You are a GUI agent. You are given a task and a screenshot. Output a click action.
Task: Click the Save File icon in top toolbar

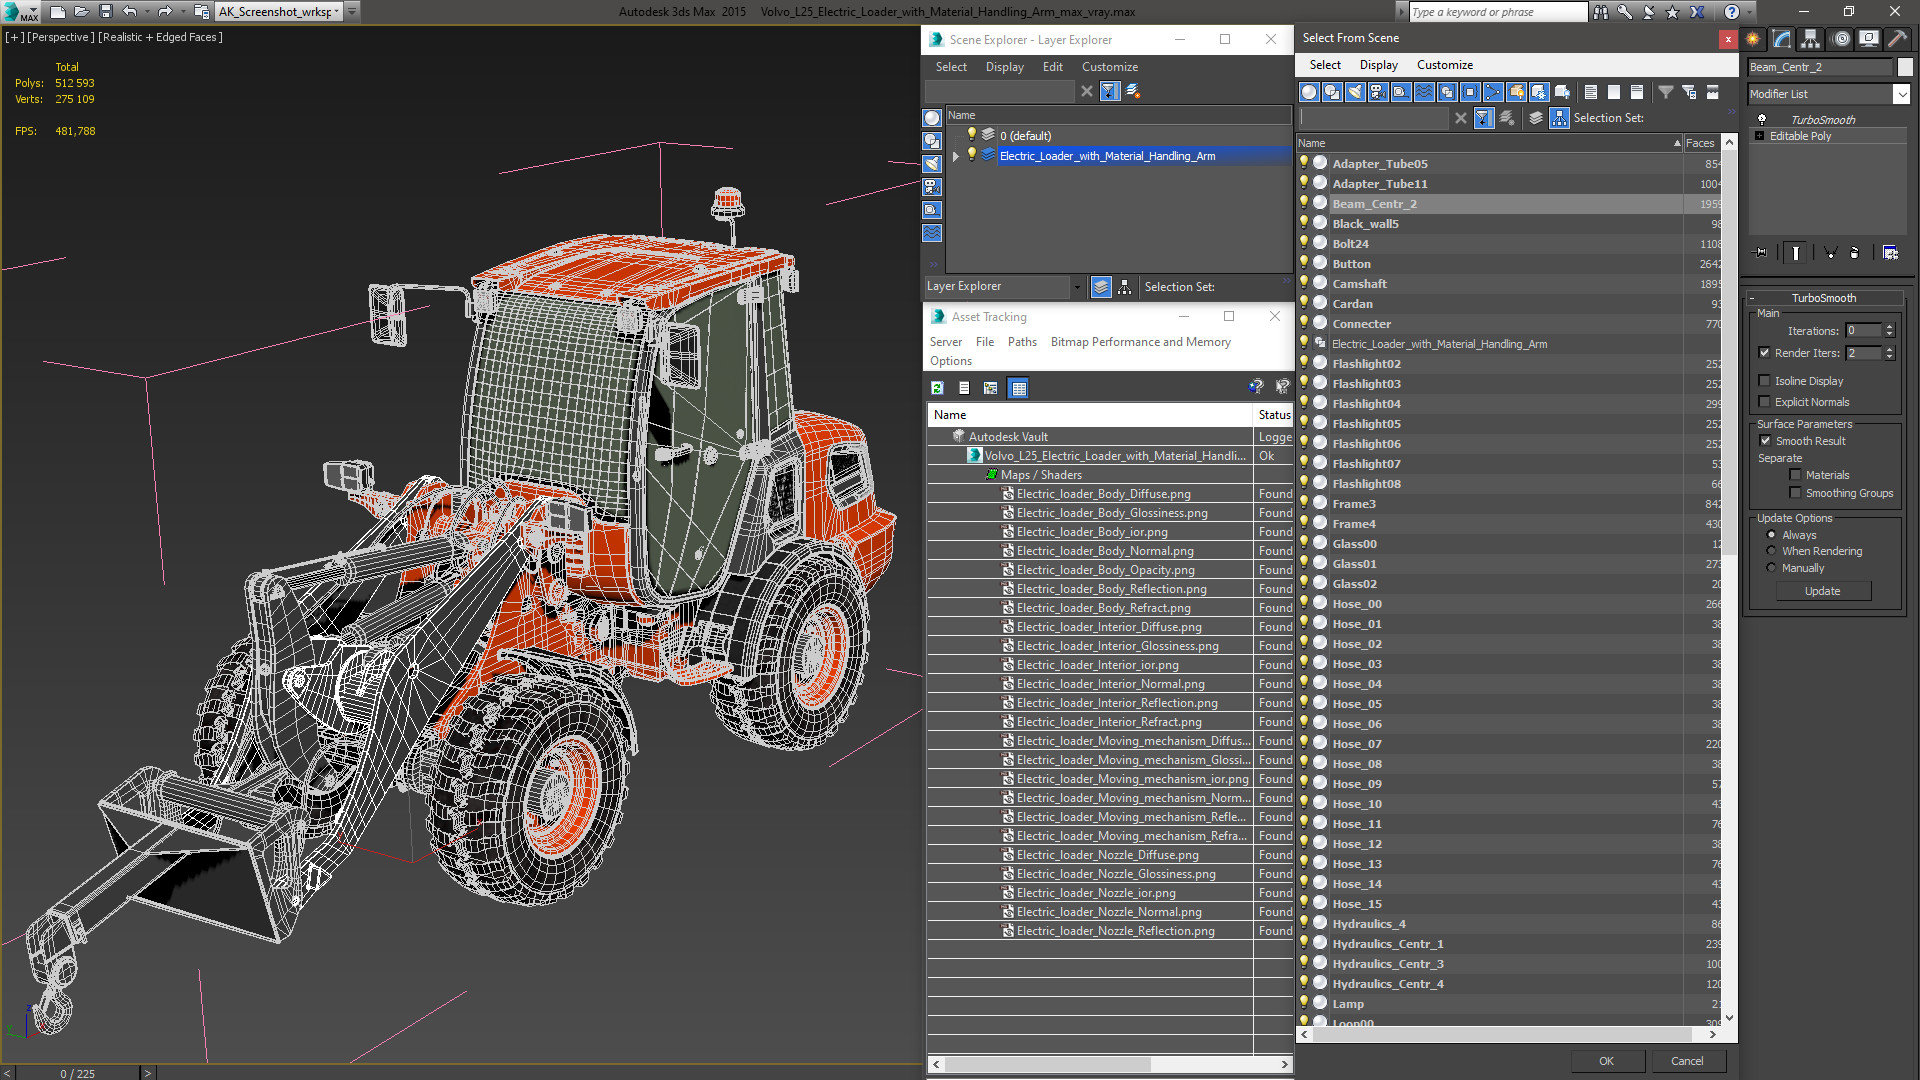105,12
